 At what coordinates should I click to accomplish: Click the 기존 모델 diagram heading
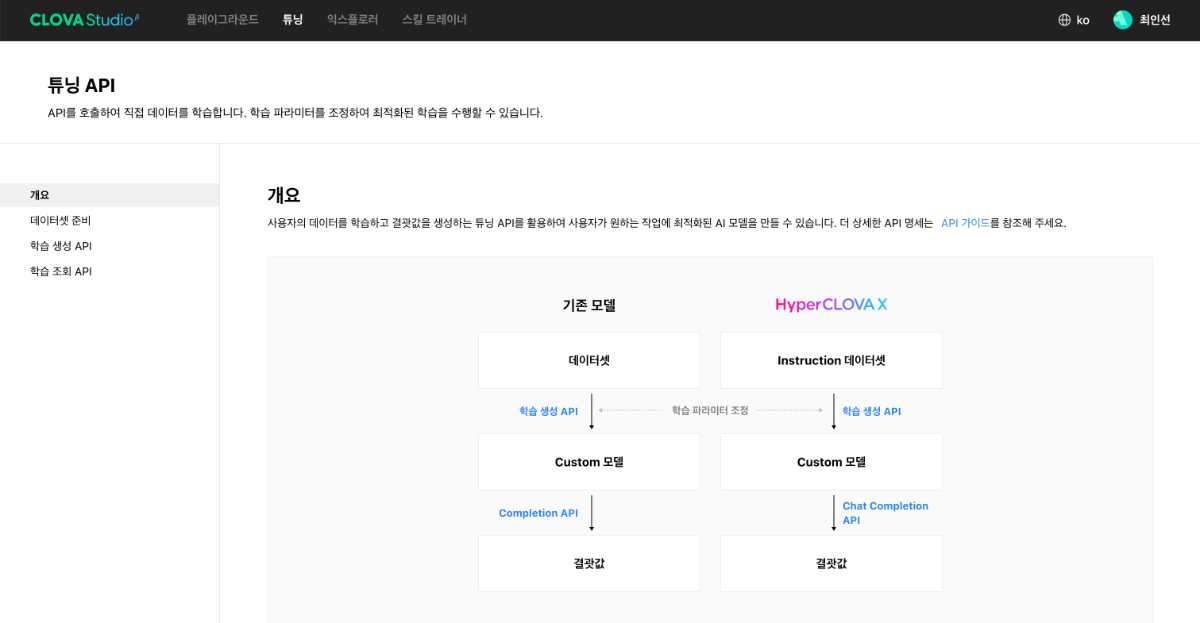click(589, 306)
